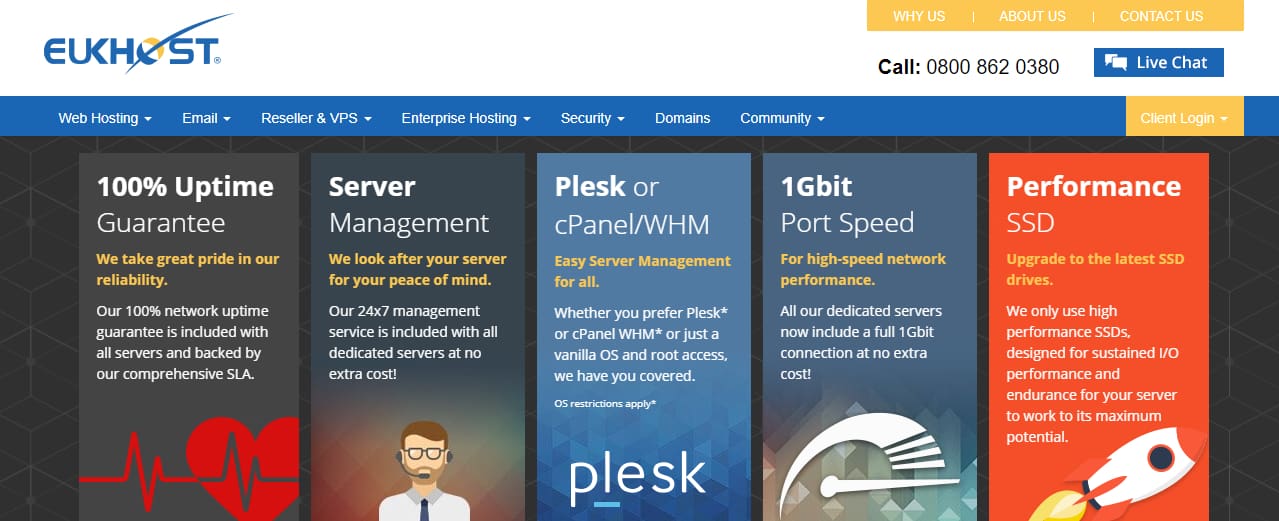The width and height of the screenshot is (1279, 521).
Task: Start a Live Chat session
Action: pyautogui.click(x=1158, y=62)
